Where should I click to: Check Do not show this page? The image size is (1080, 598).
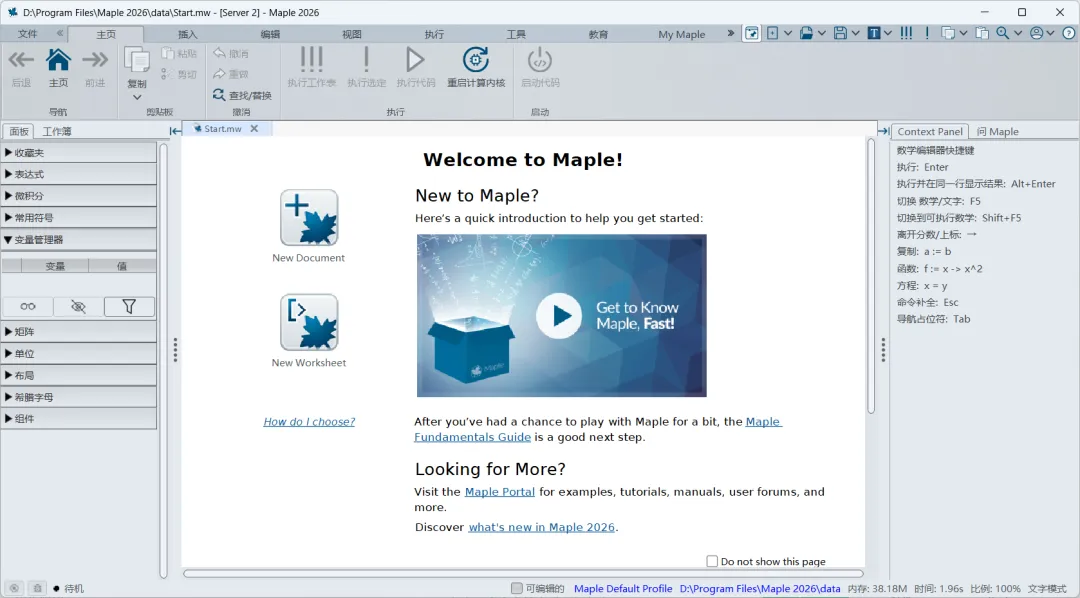(x=712, y=561)
